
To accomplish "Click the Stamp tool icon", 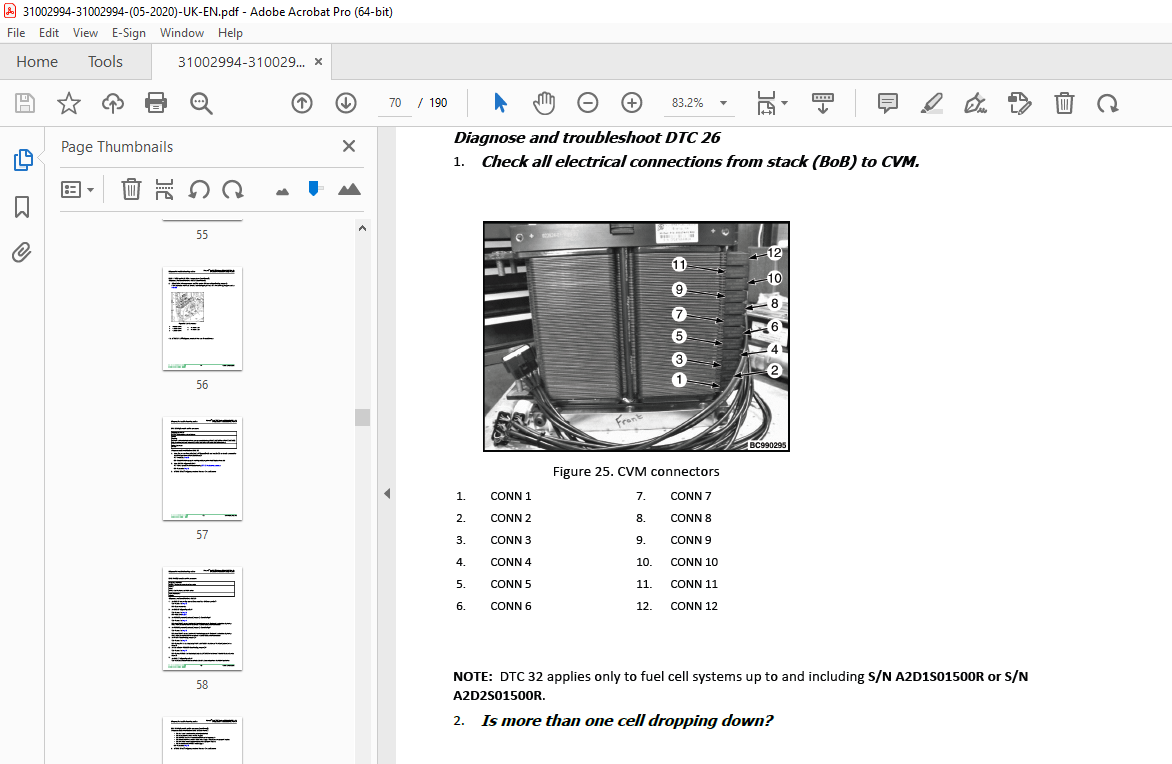I will [1020, 103].
